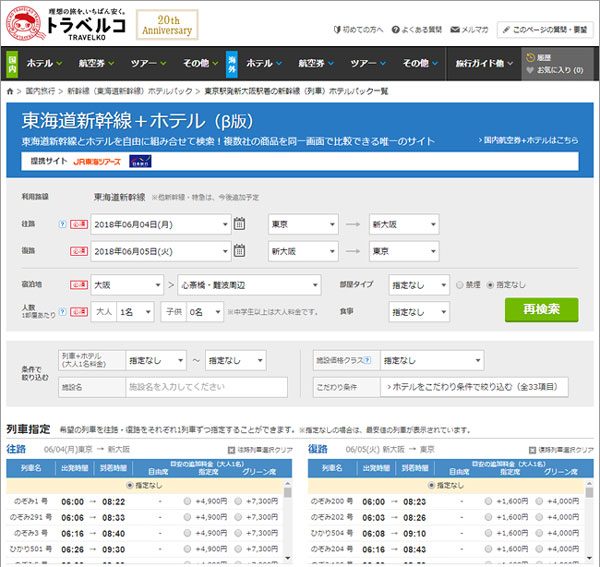The width and height of the screenshot is (600, 567).
Task: Open the 20th Anniversary banner
Action: [x=167, y=25]
